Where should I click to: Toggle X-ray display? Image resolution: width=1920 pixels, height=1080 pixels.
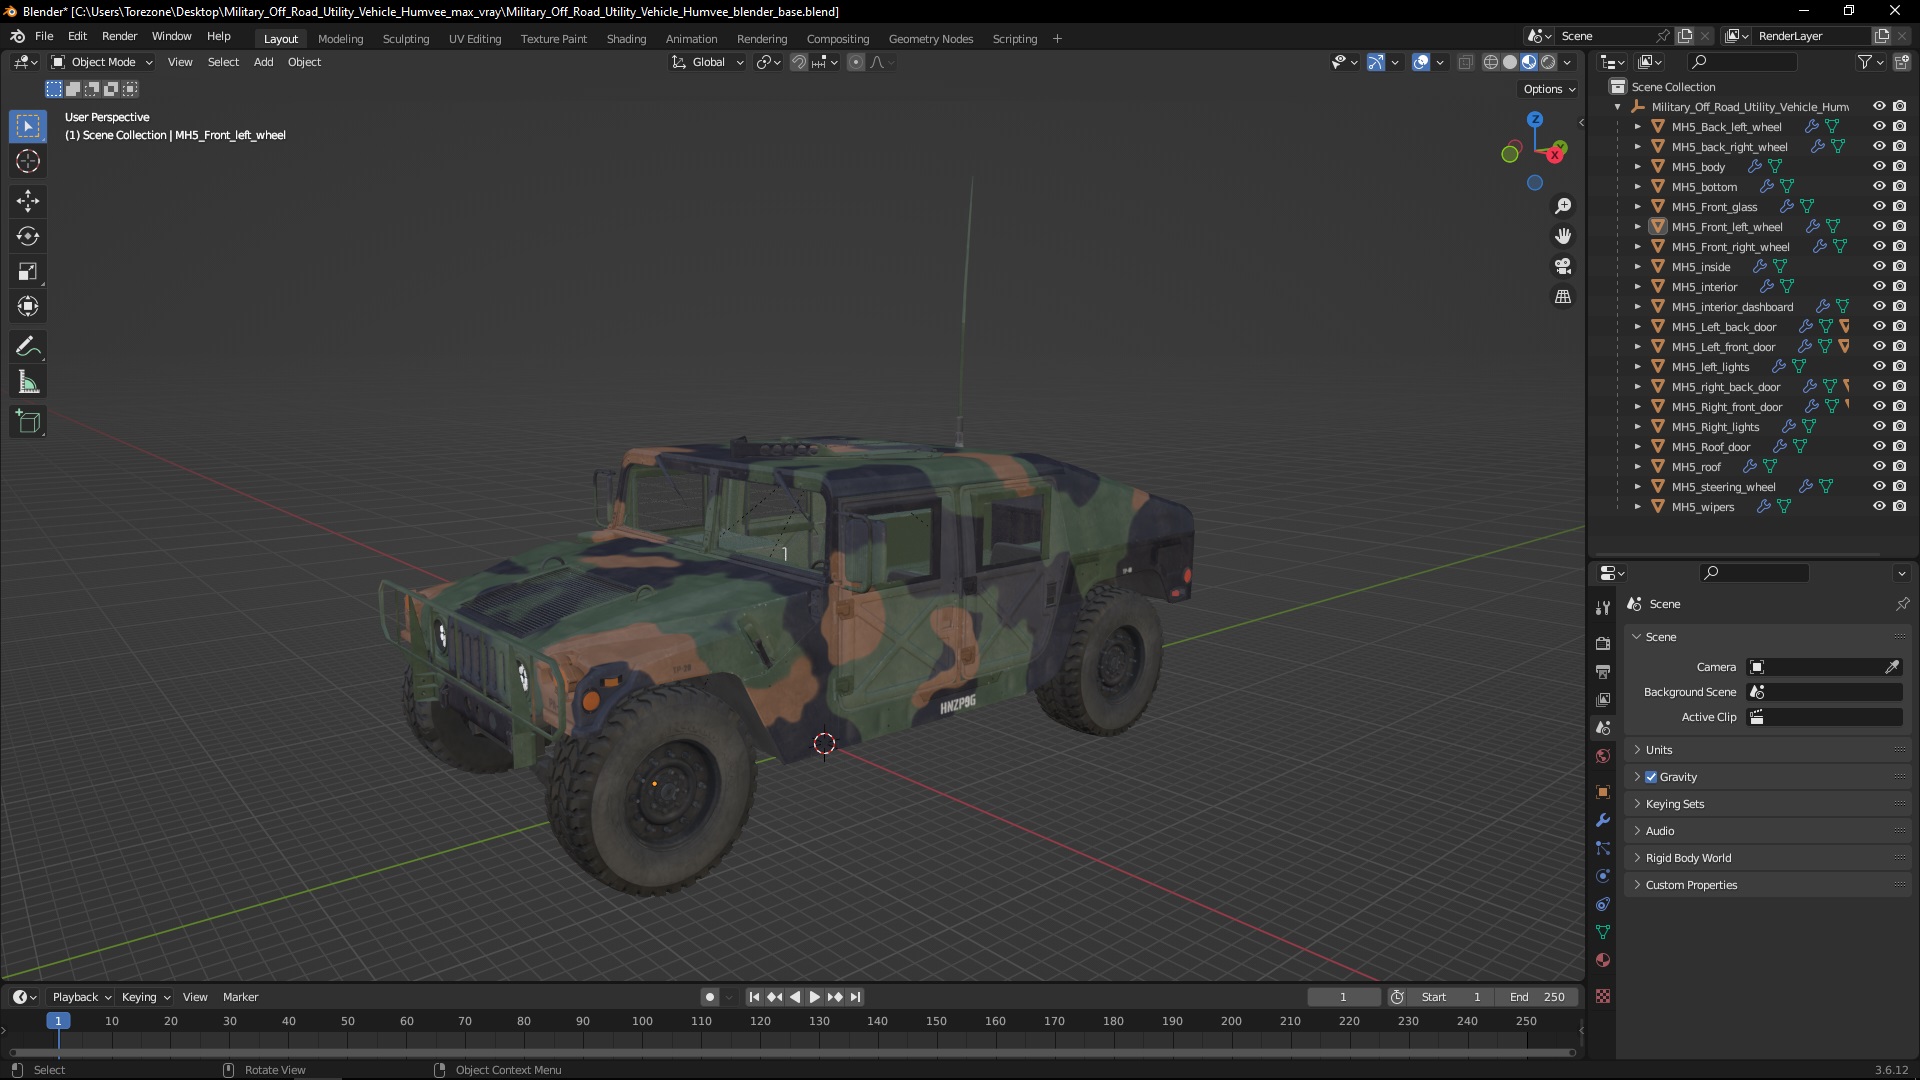point(1465,62)
